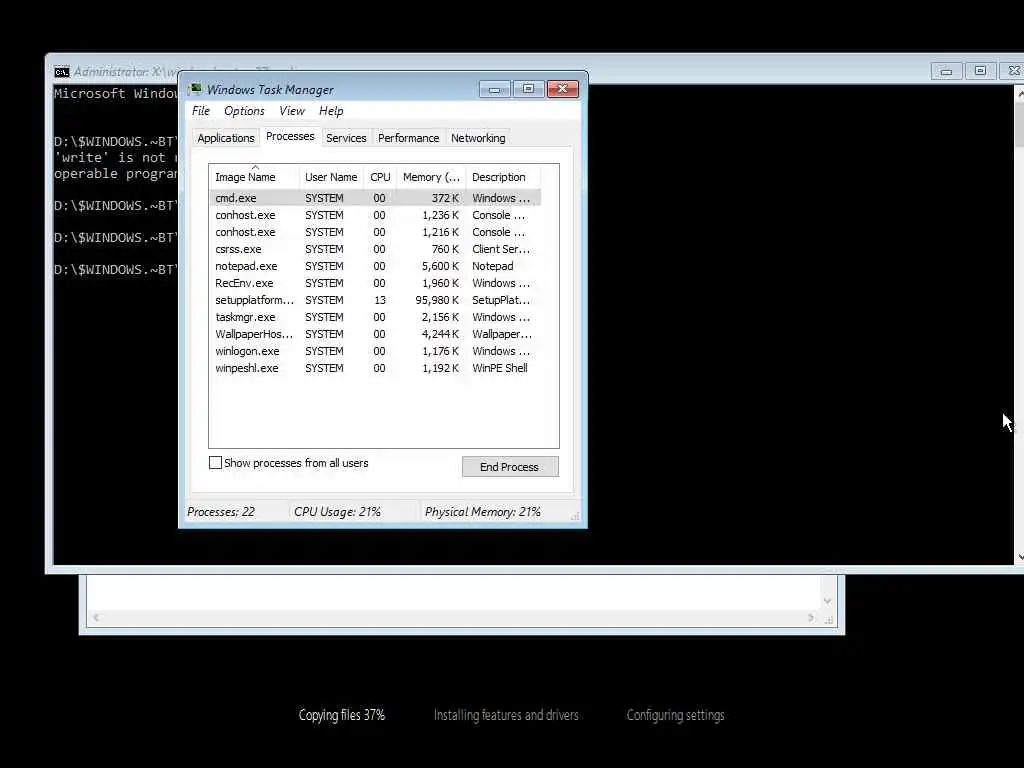Minimize the Task Manager window

(x=495, y=89)
